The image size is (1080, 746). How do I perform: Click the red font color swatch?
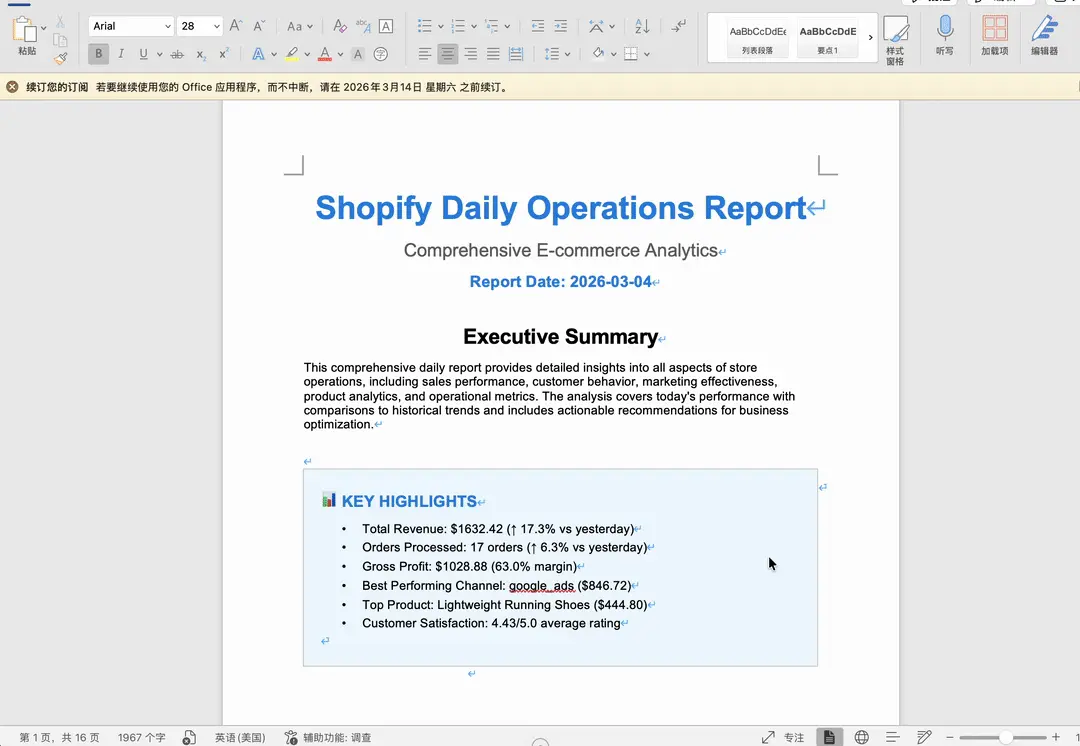[325, 54]
